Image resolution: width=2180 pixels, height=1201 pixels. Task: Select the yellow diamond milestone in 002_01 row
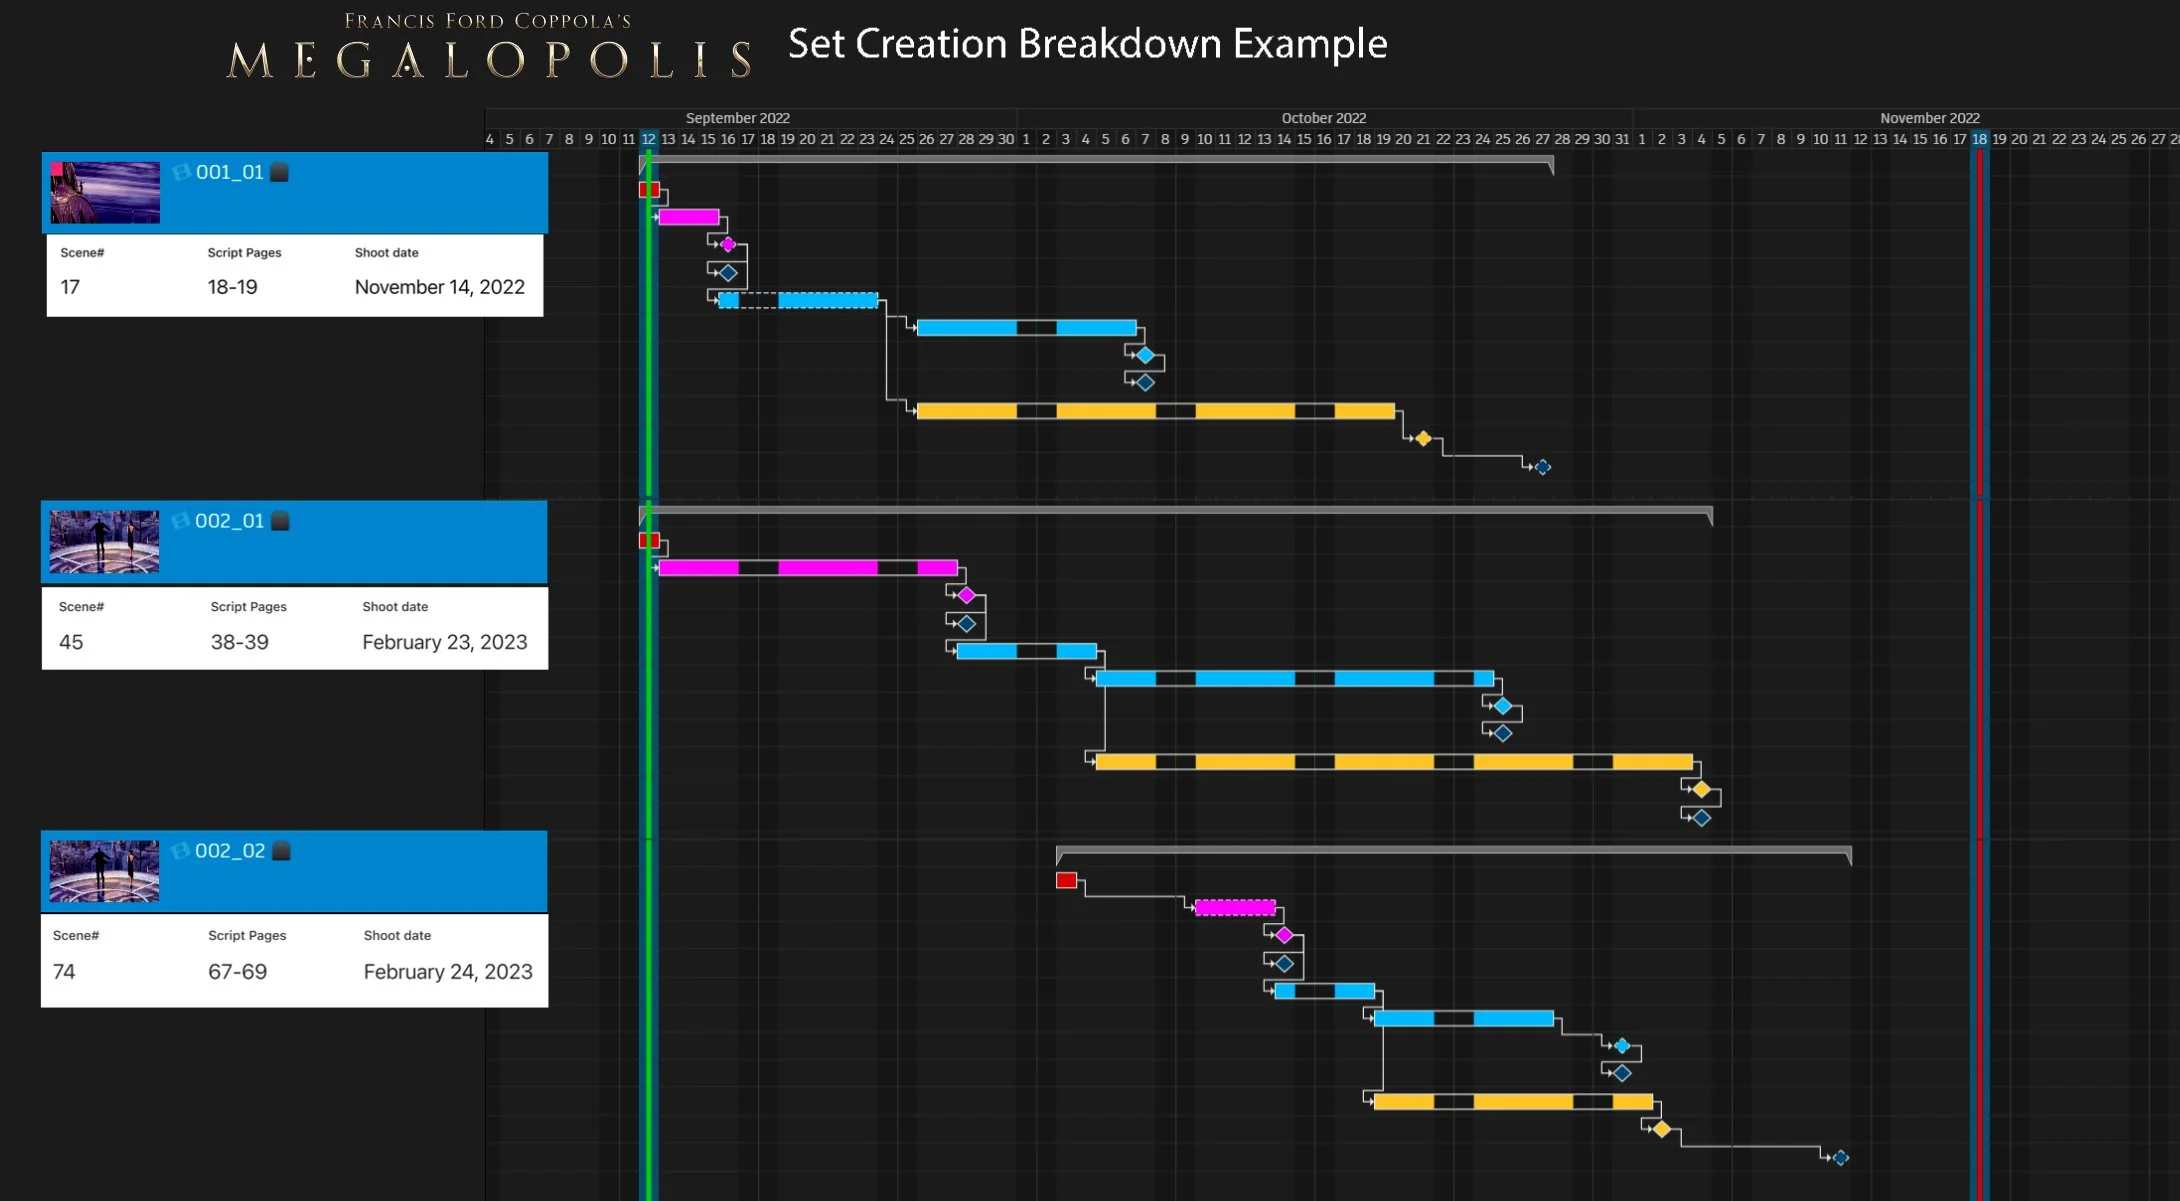1701,790
